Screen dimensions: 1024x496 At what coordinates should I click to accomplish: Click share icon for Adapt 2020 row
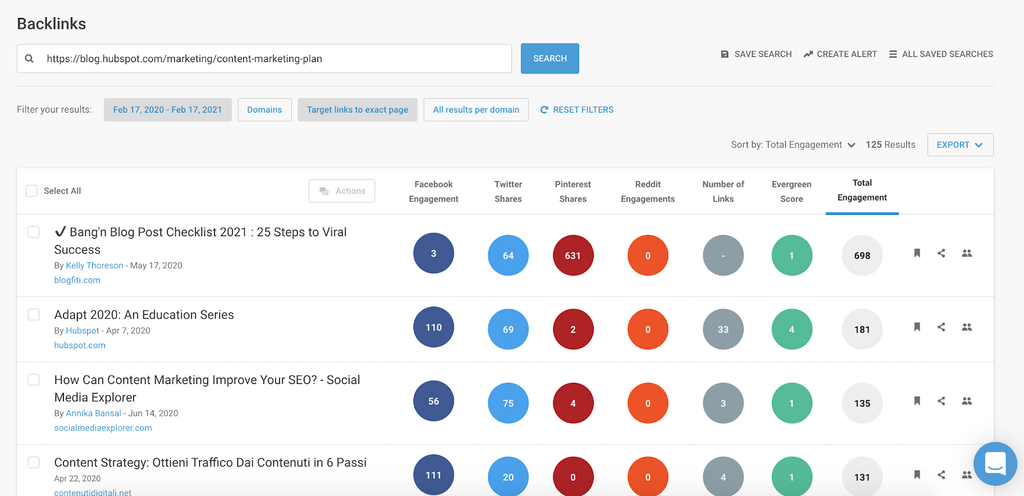941,327
